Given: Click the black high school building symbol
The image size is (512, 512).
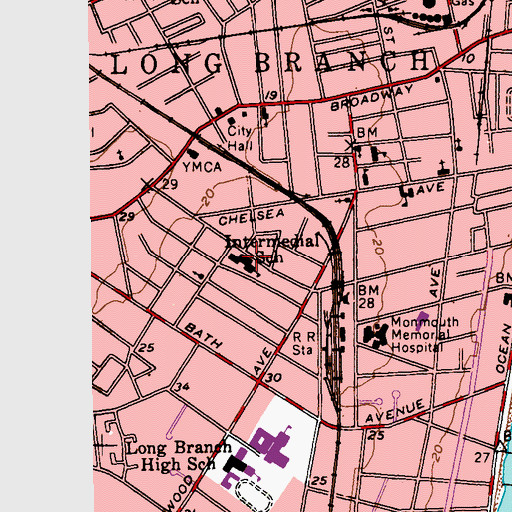Looking at the screenshot, I should point(234,464).
